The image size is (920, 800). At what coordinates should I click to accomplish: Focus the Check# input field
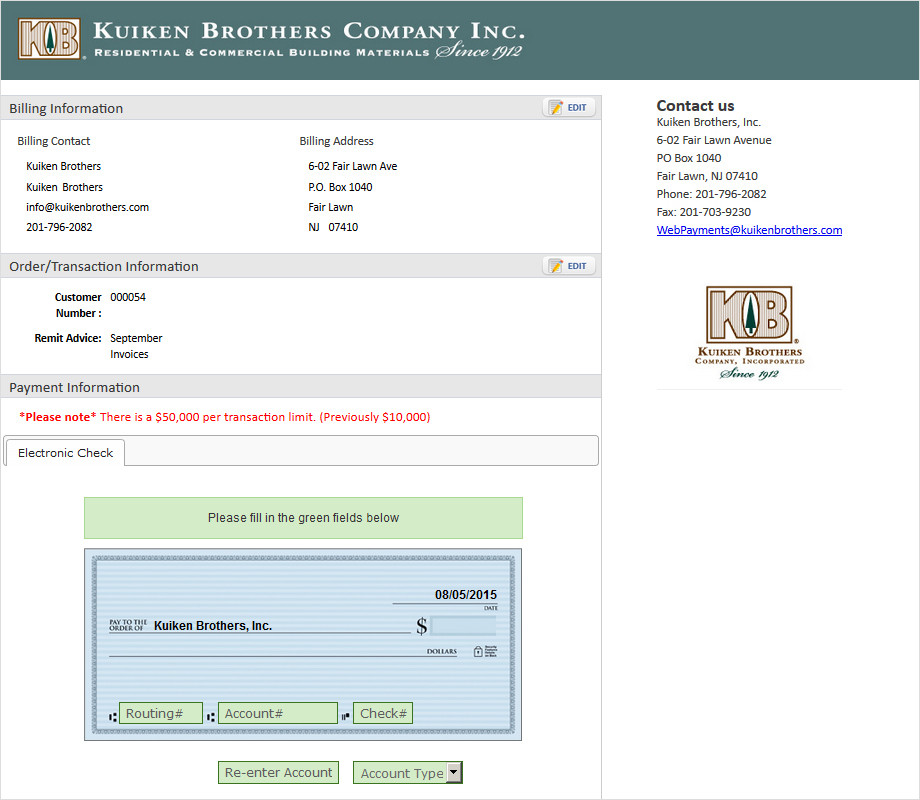pyautogui.click(x=383, y=713)
